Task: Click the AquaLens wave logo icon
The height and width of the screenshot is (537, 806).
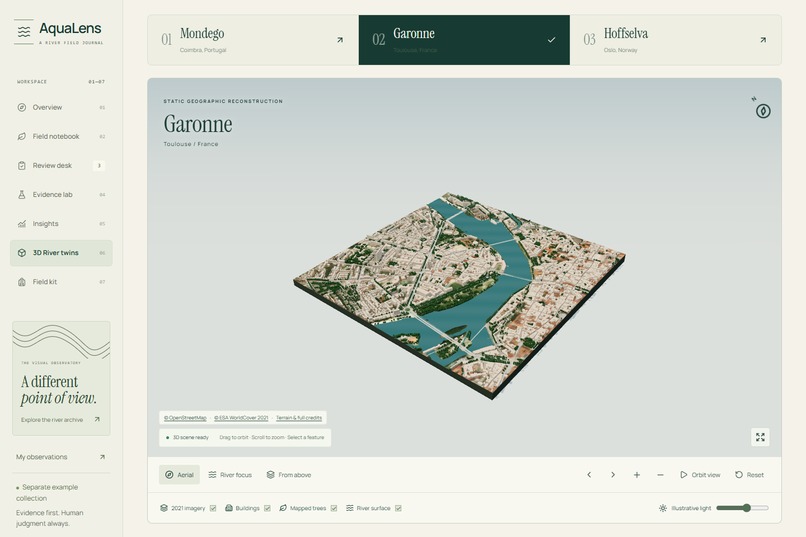Action: pyautogui.click(x=24, y=32)
